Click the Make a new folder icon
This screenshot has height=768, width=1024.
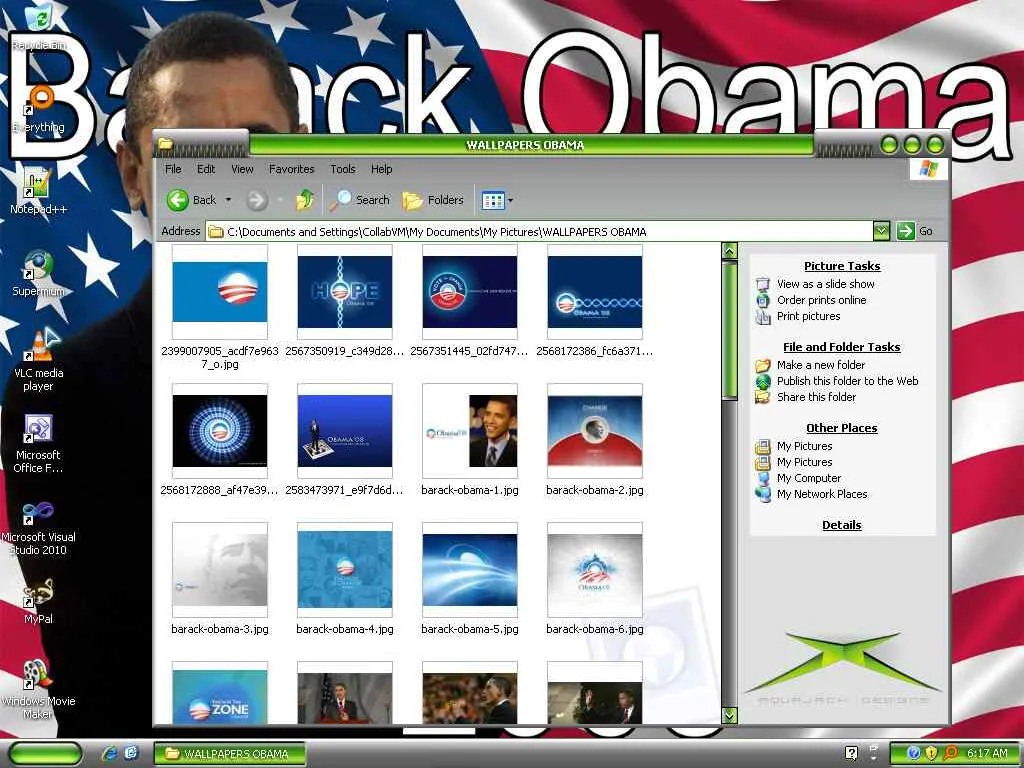(763, 365)
